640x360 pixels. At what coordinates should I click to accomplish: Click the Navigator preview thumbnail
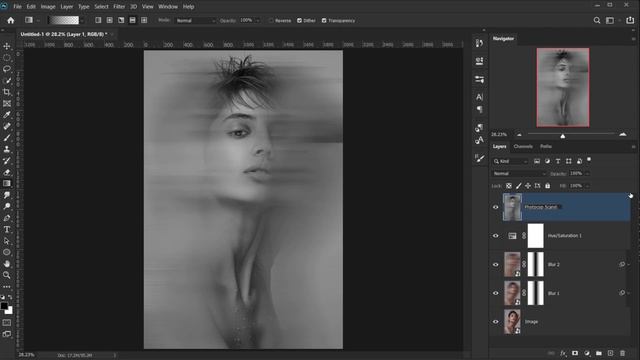click(563, 87)
